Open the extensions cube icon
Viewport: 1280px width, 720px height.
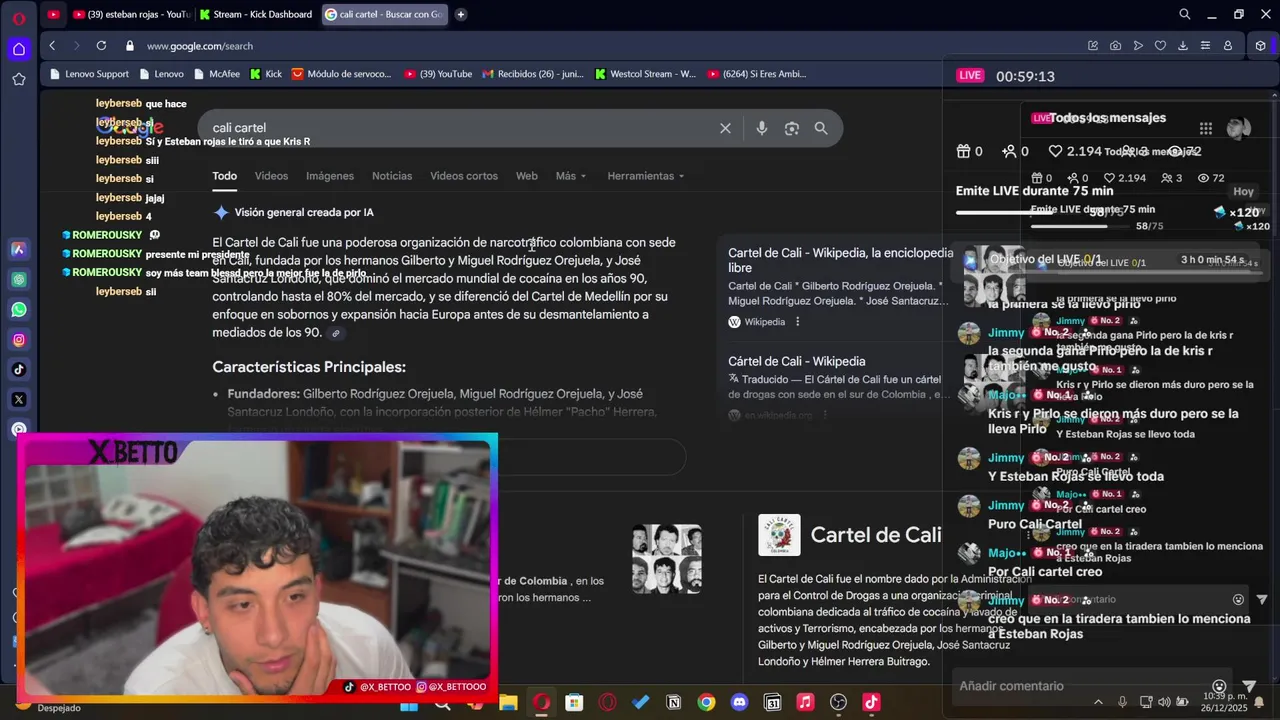(1260, 46)
